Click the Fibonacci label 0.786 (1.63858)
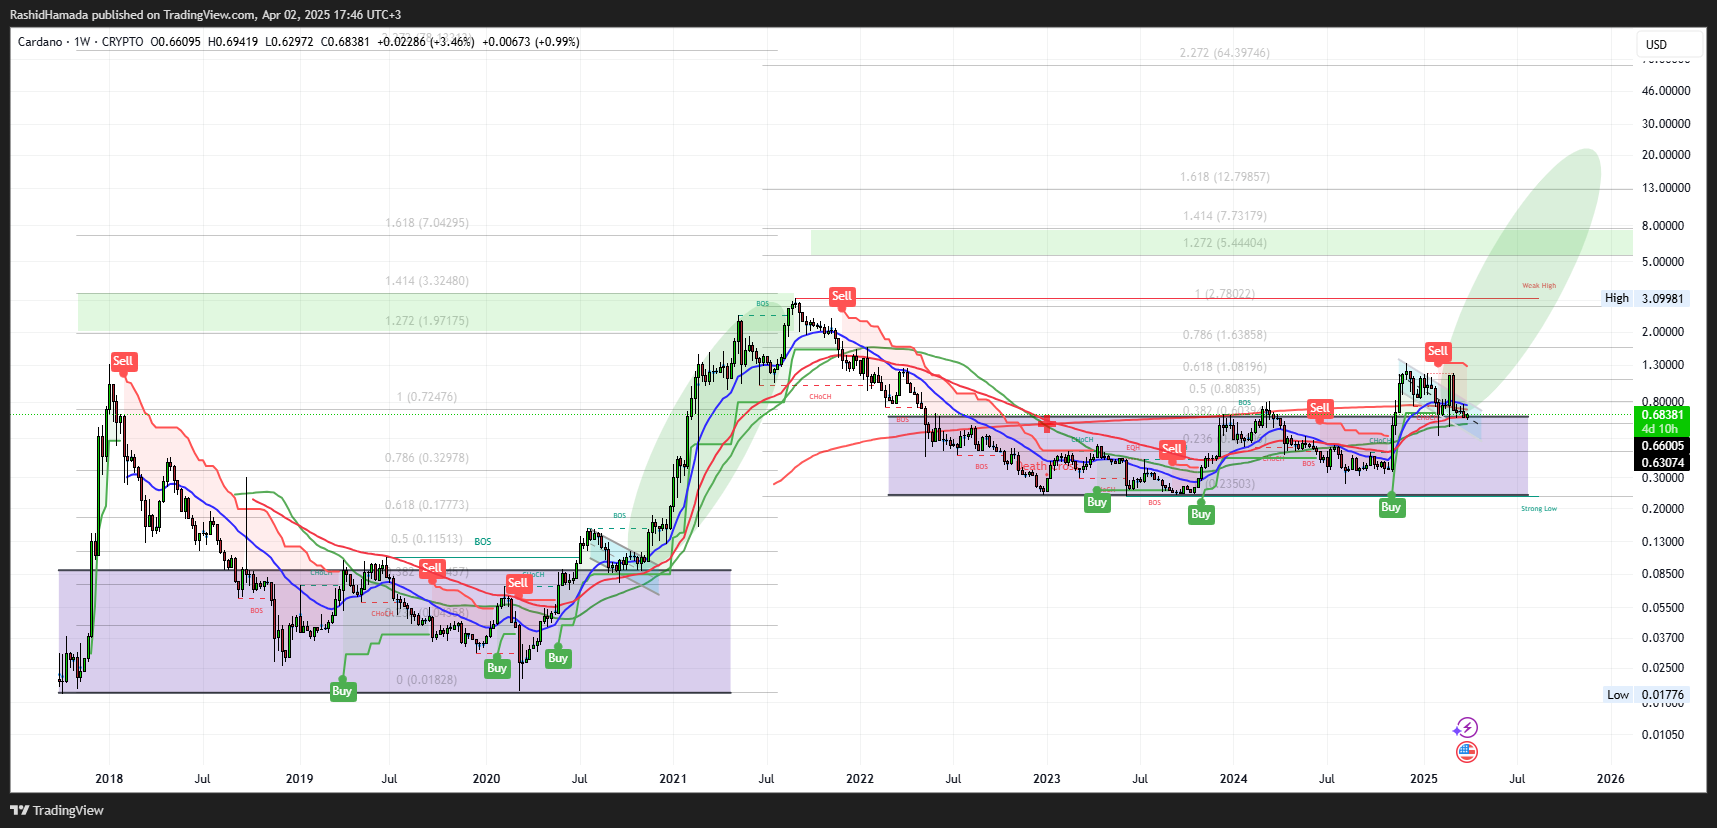This screenshot has height=828, width=1717. [x=1225, y=335]
